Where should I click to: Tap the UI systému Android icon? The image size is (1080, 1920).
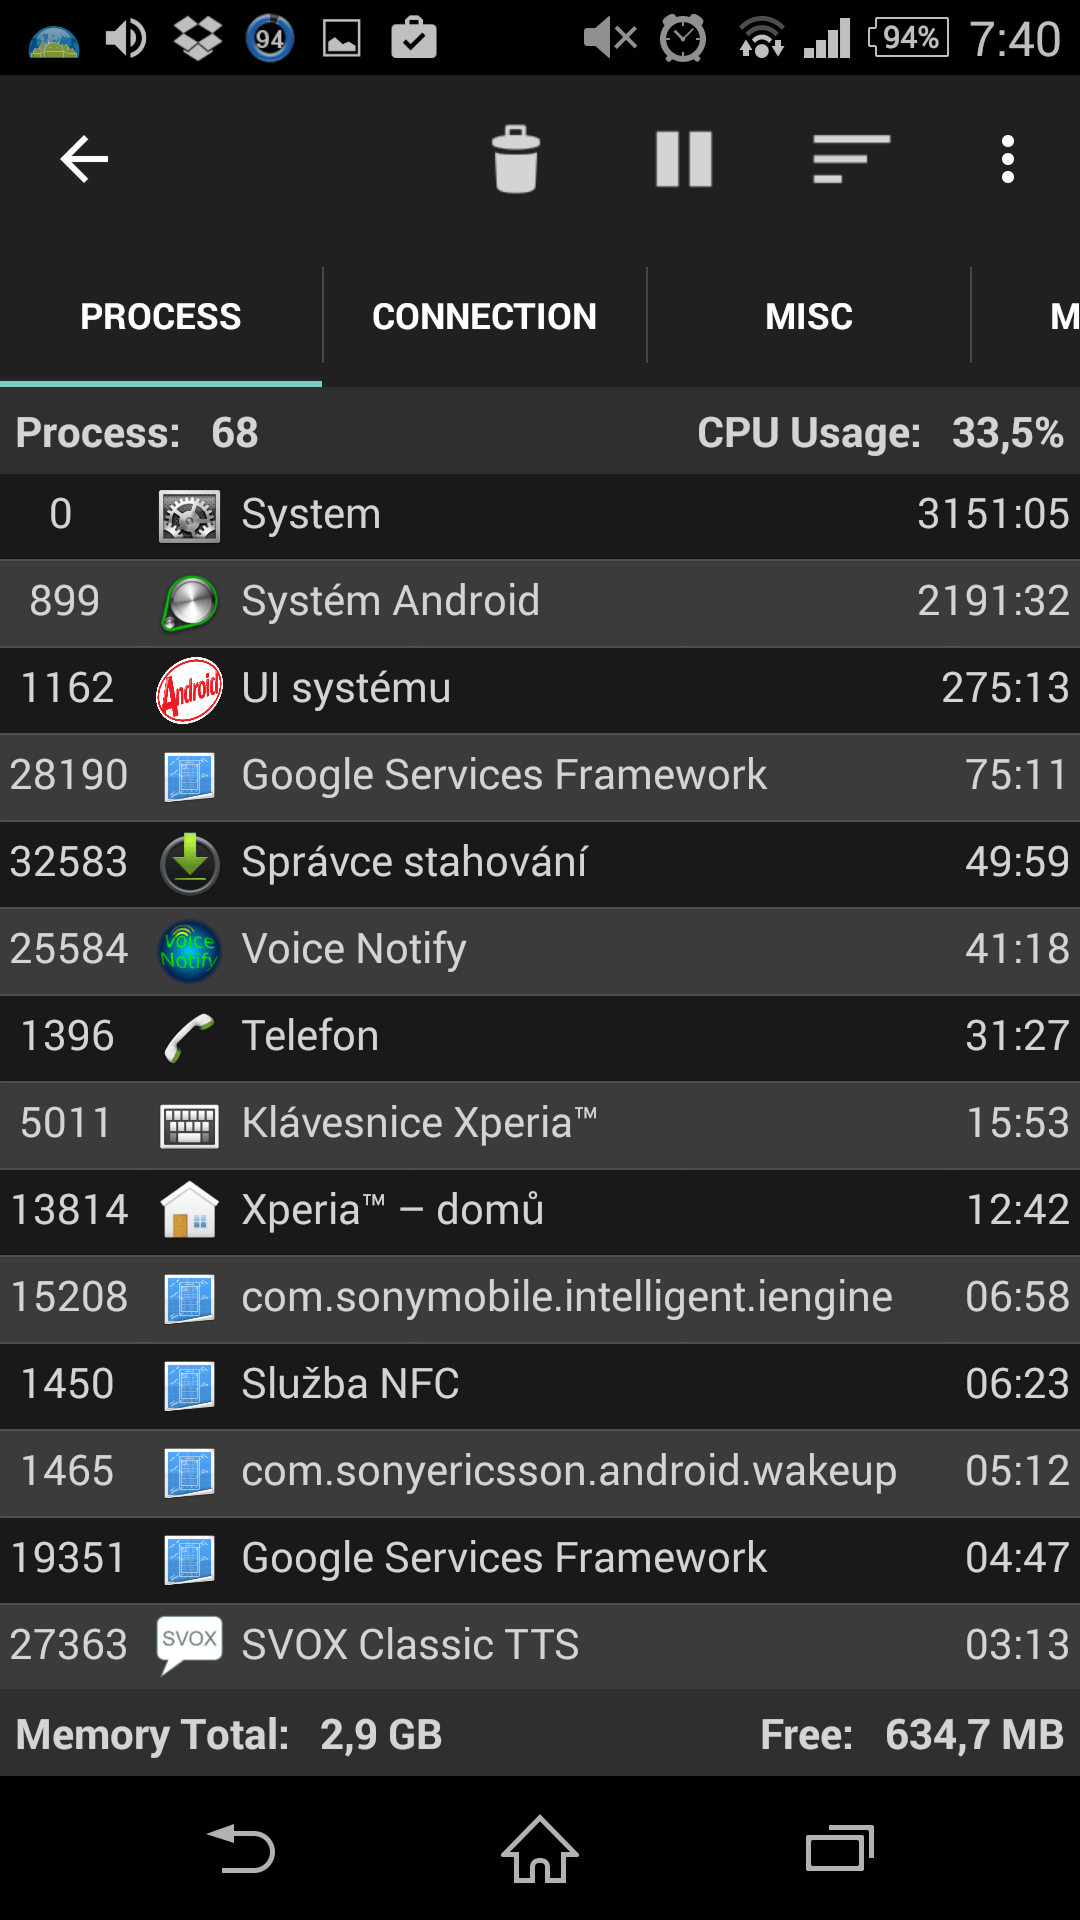[x=189, y=690]
